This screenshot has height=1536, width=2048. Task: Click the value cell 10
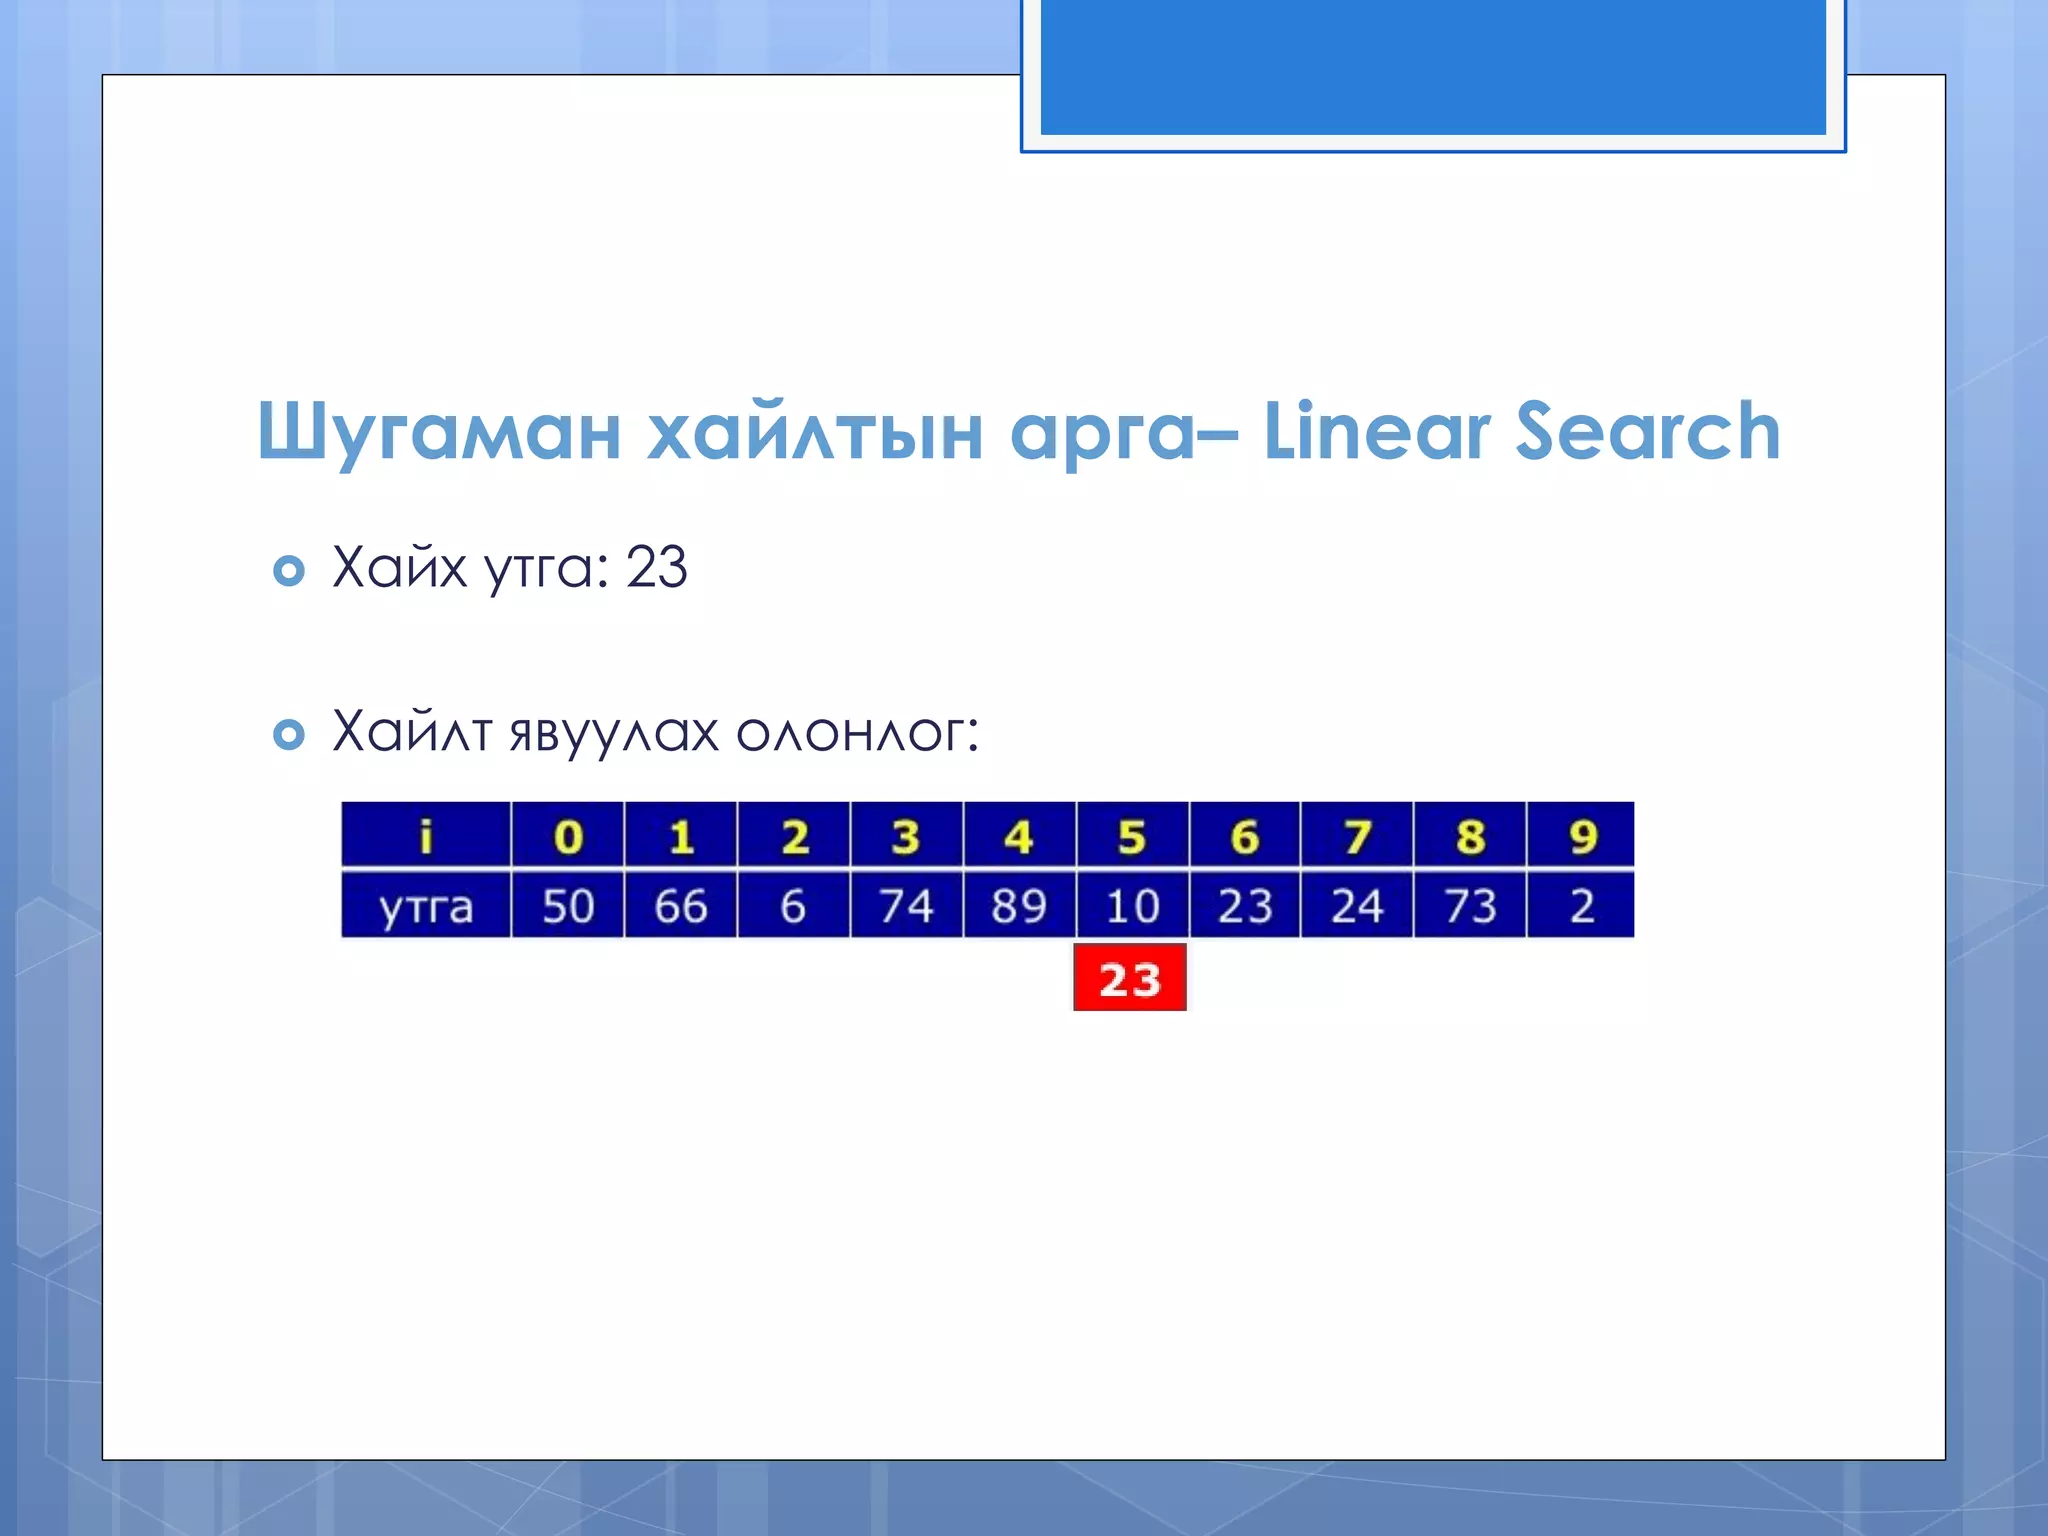[1132, 905]
